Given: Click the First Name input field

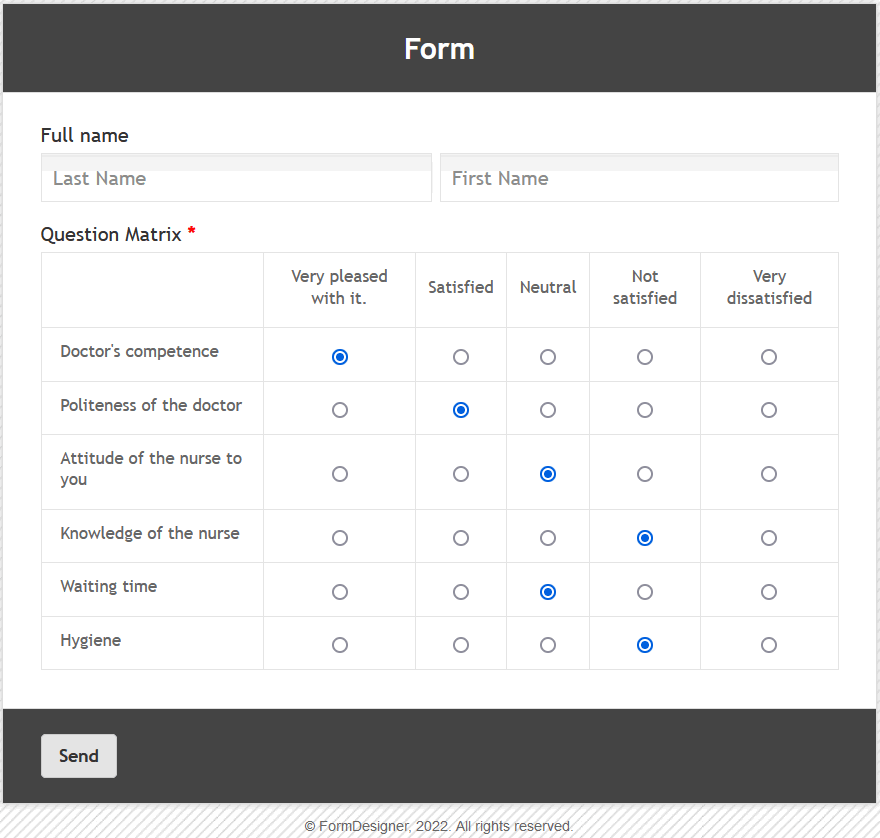Looking at the screenshot, I should pos(639,179).
